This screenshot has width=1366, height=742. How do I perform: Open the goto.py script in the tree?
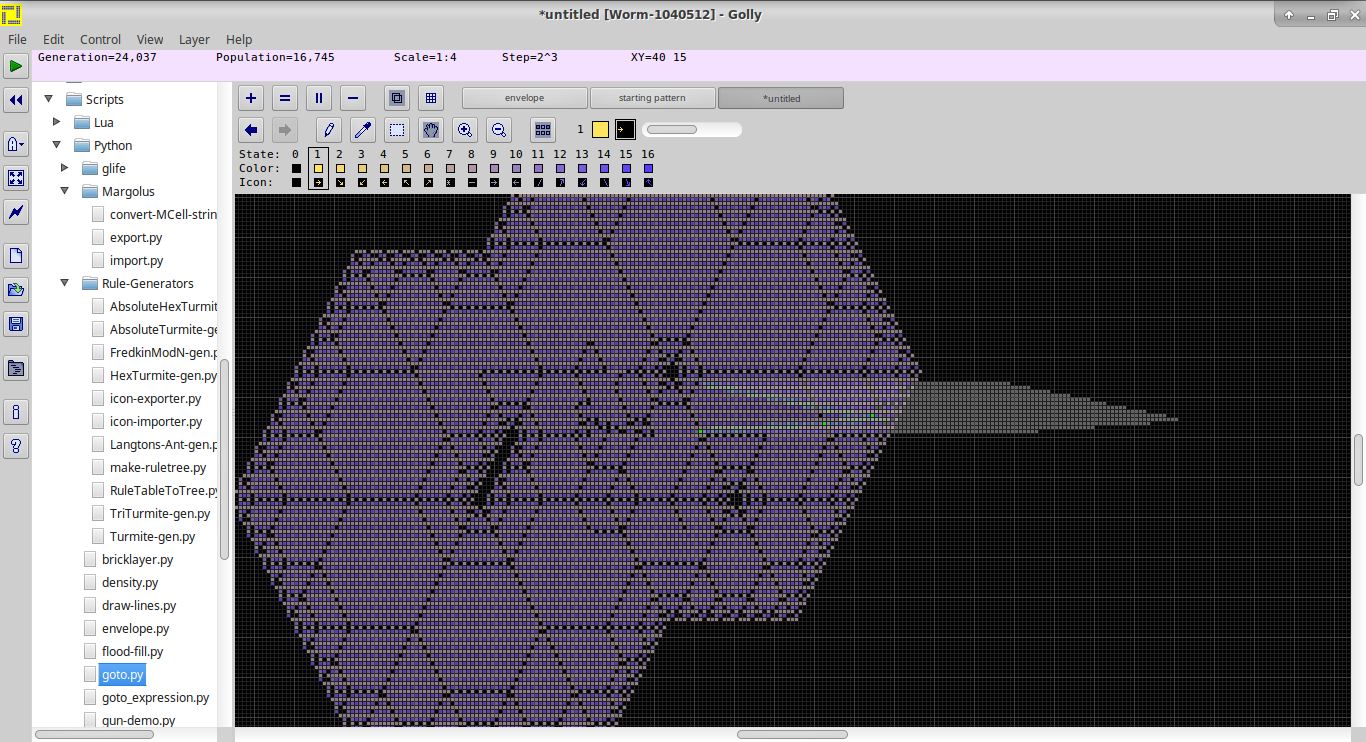click(123, 675)
